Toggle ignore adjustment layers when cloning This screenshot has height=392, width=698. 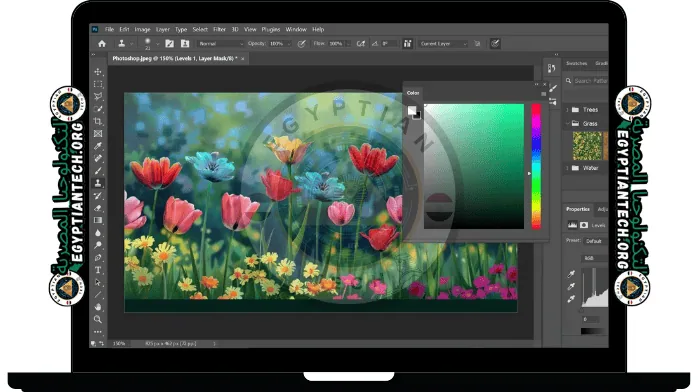(477, 44)
